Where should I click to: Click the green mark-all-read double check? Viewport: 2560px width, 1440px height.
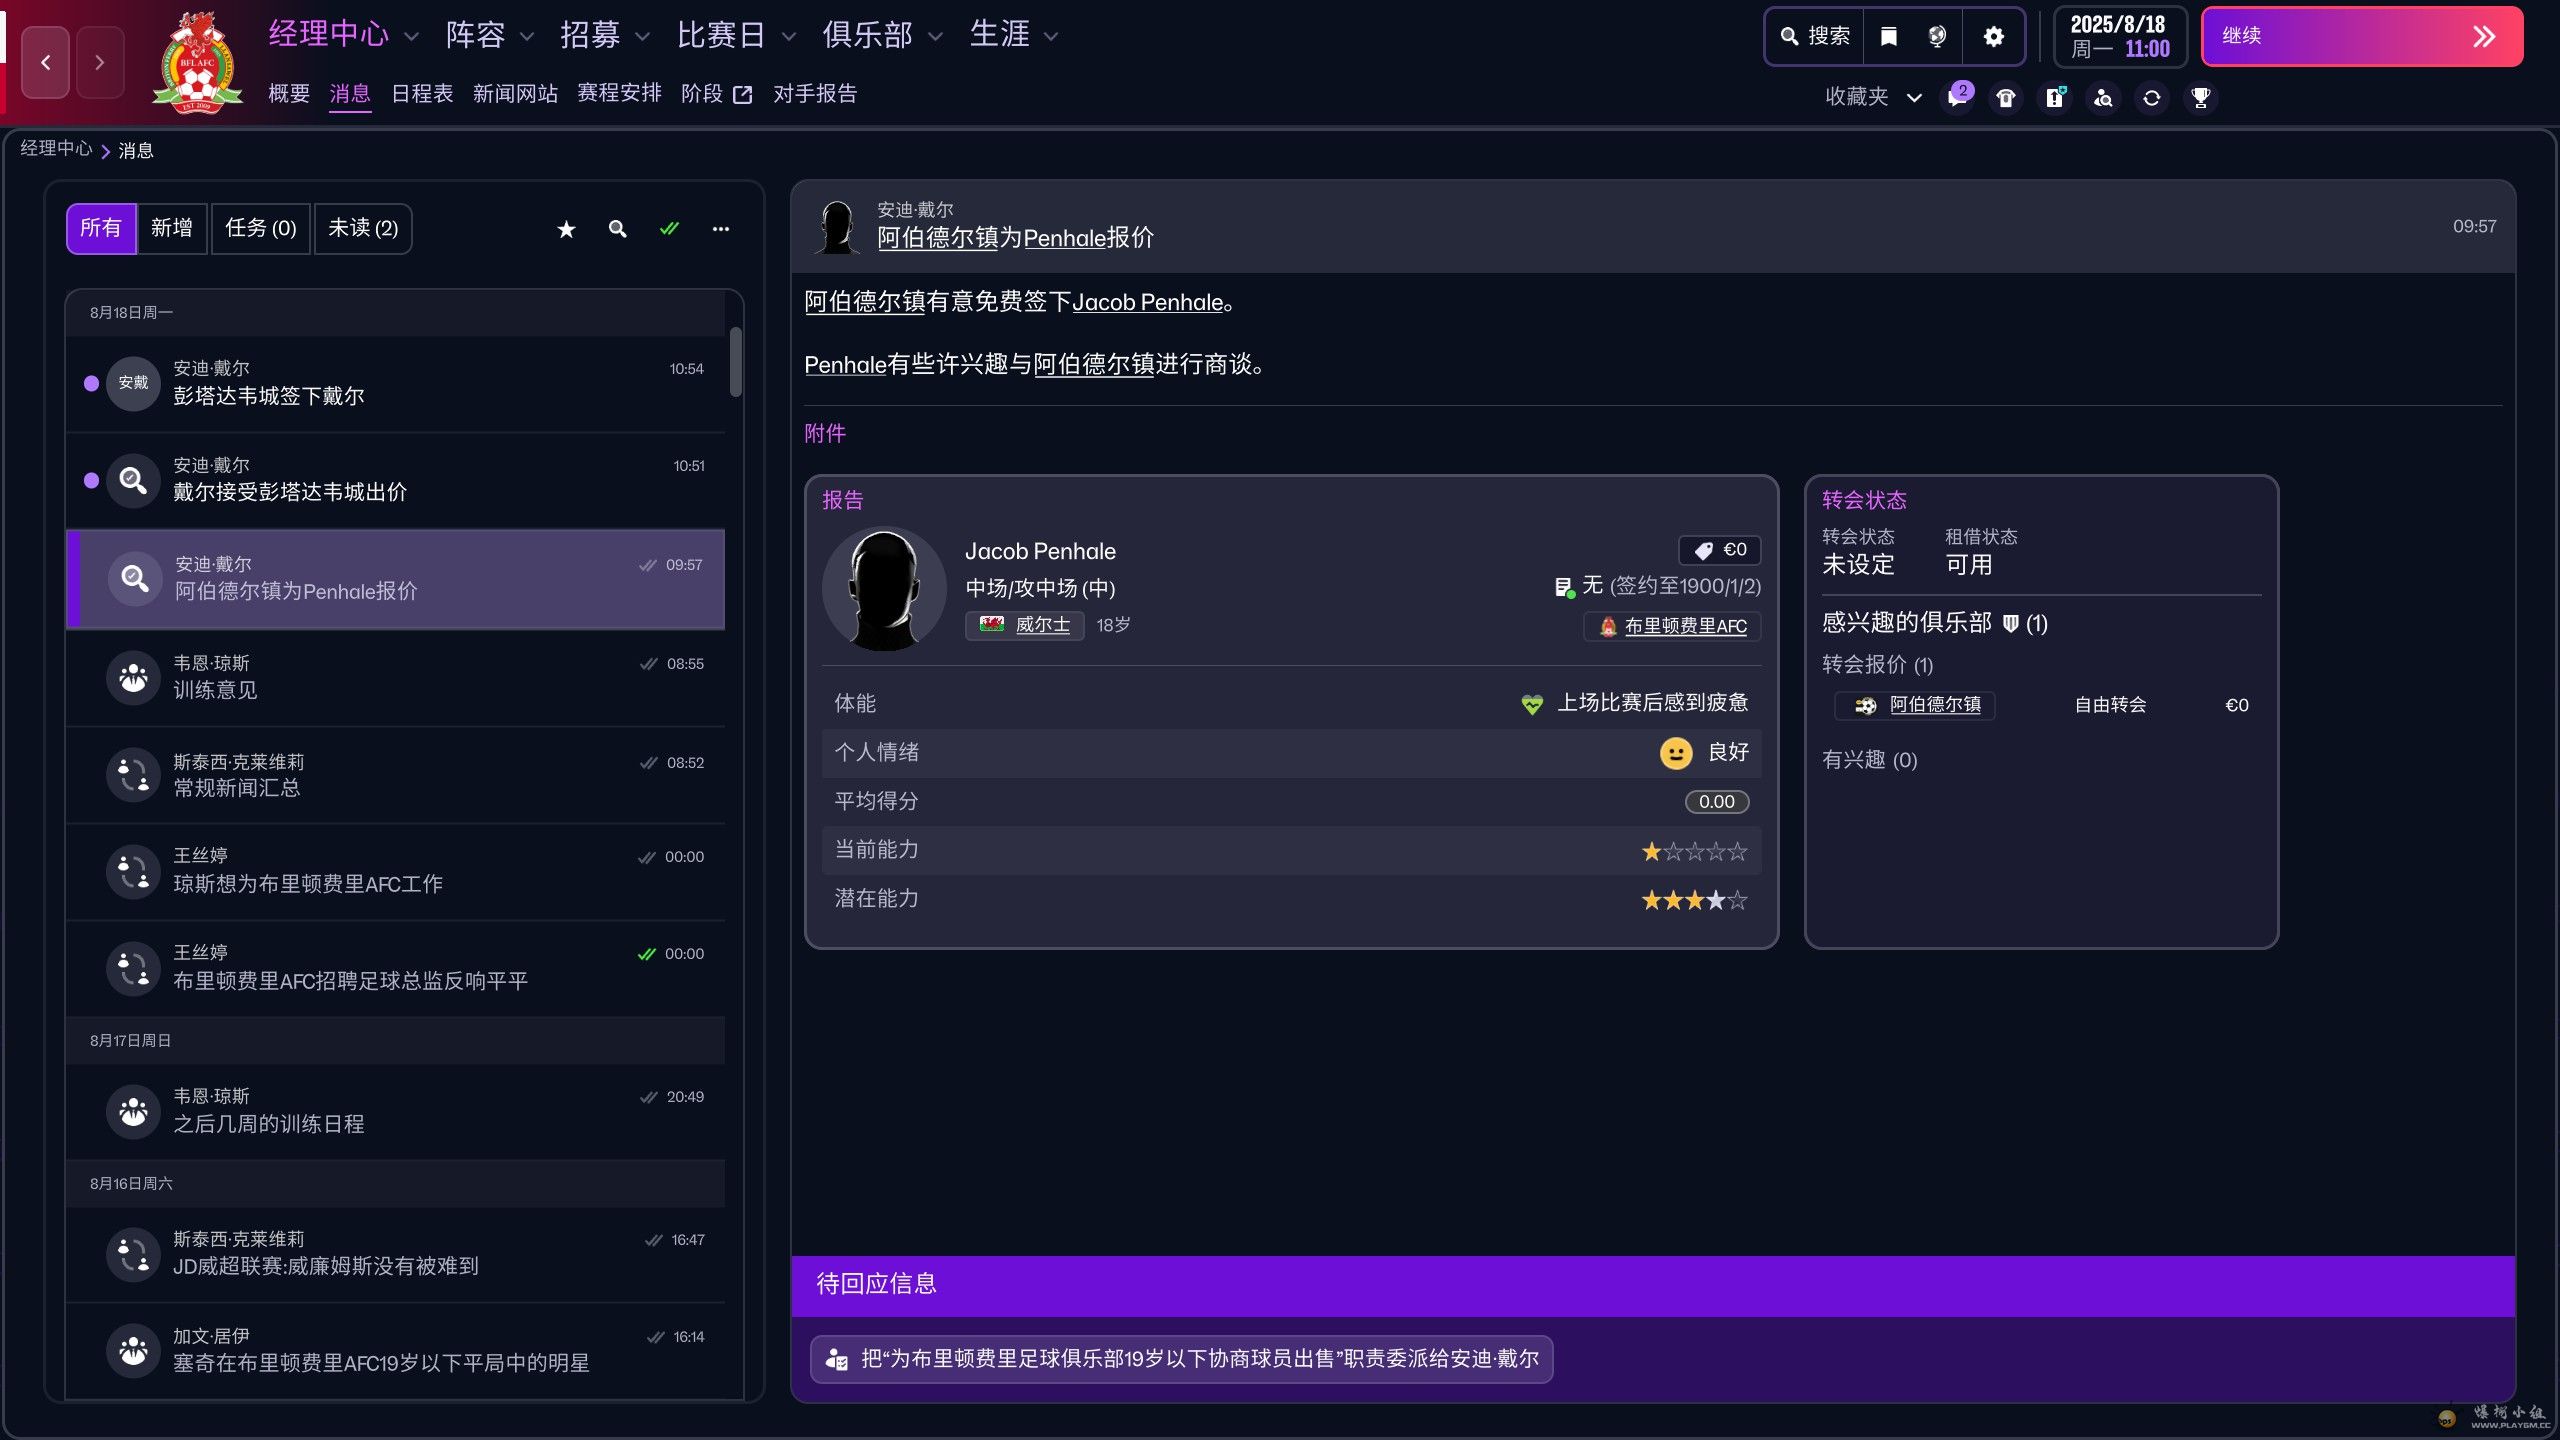669,229
